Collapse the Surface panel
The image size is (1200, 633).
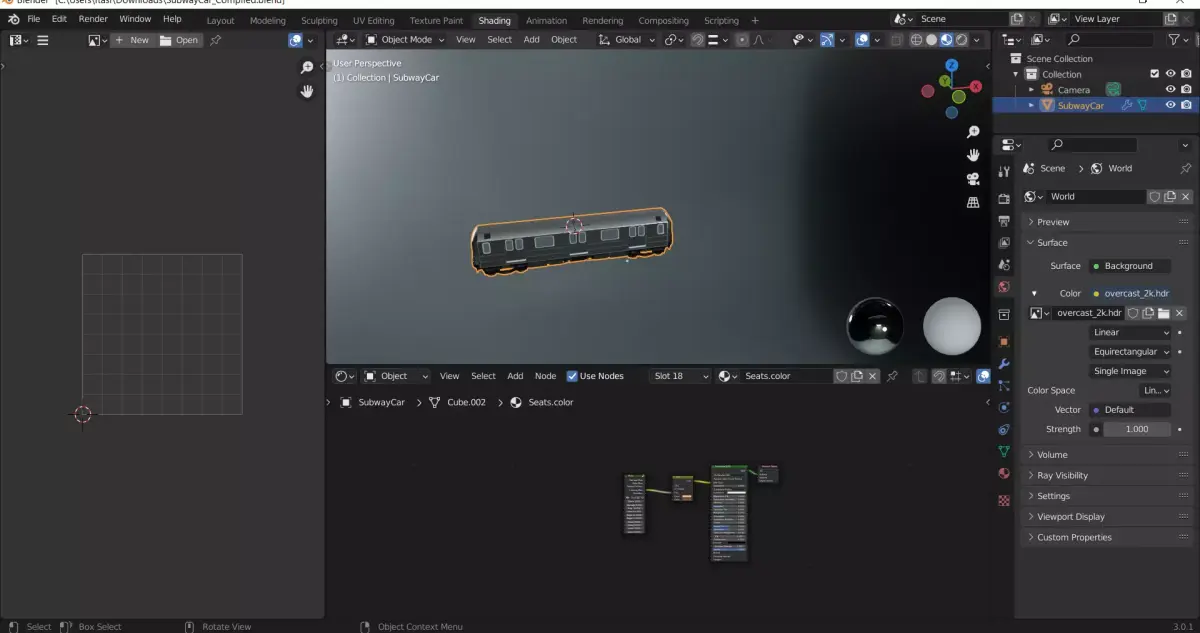(1105, 243)
